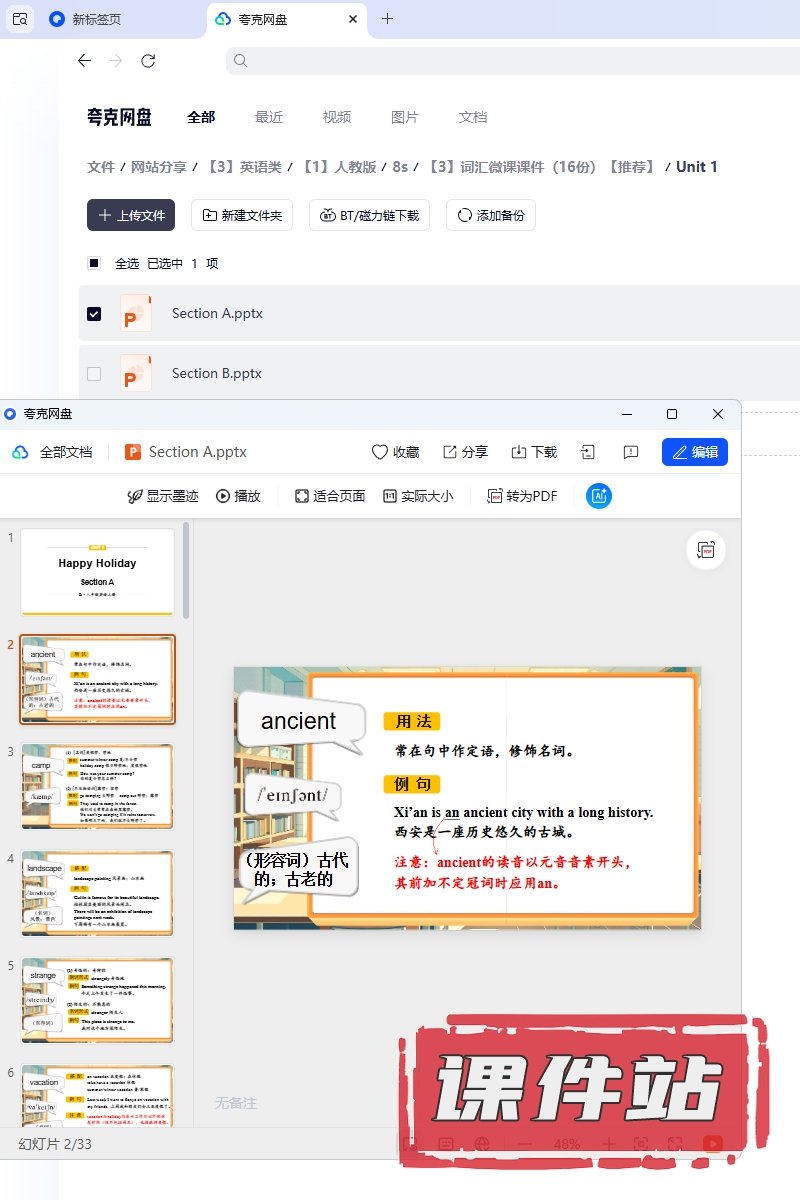Click the blue 编辑 edit button
800x1200 pixels.
click(x=694, y=452)
